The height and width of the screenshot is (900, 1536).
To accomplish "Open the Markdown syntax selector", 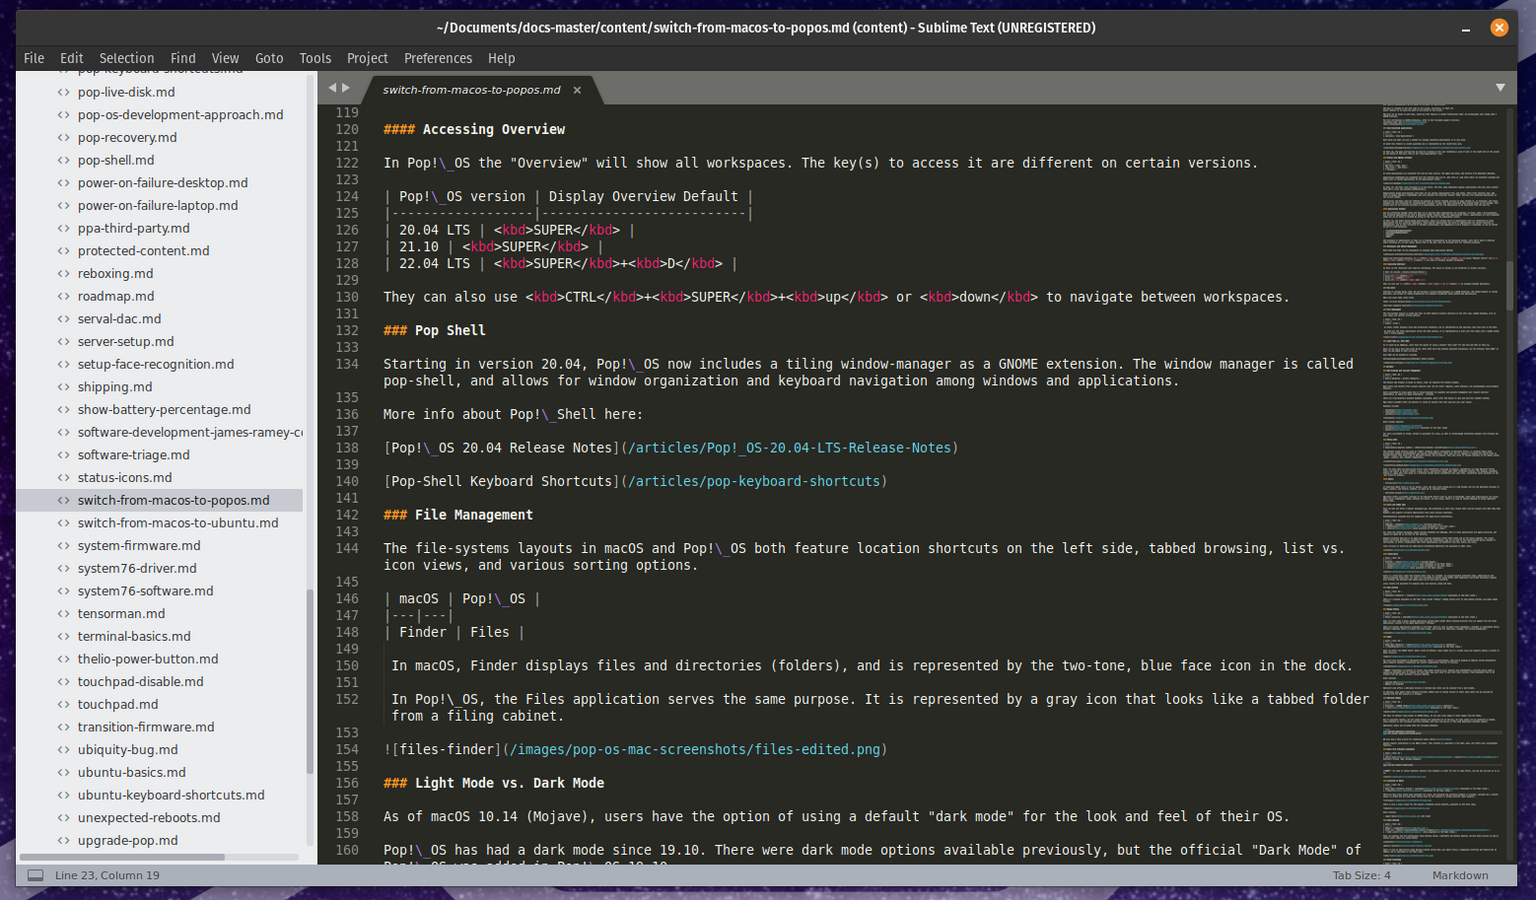I will tap(1460, 875).
